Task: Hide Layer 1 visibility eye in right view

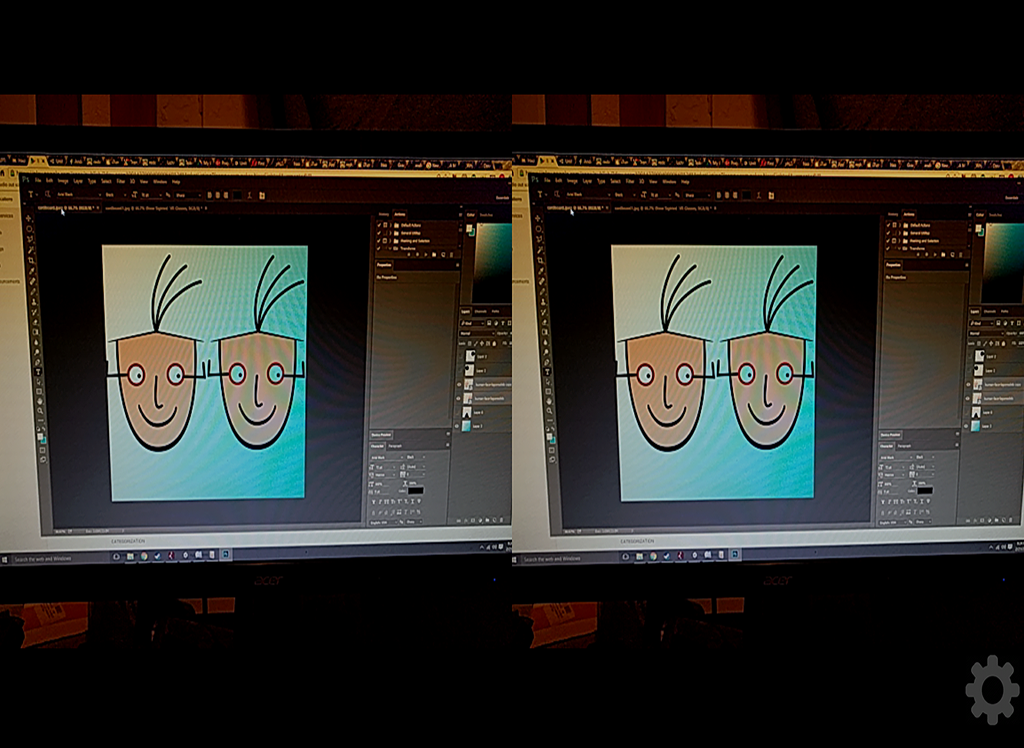Action: coord(966,426)
